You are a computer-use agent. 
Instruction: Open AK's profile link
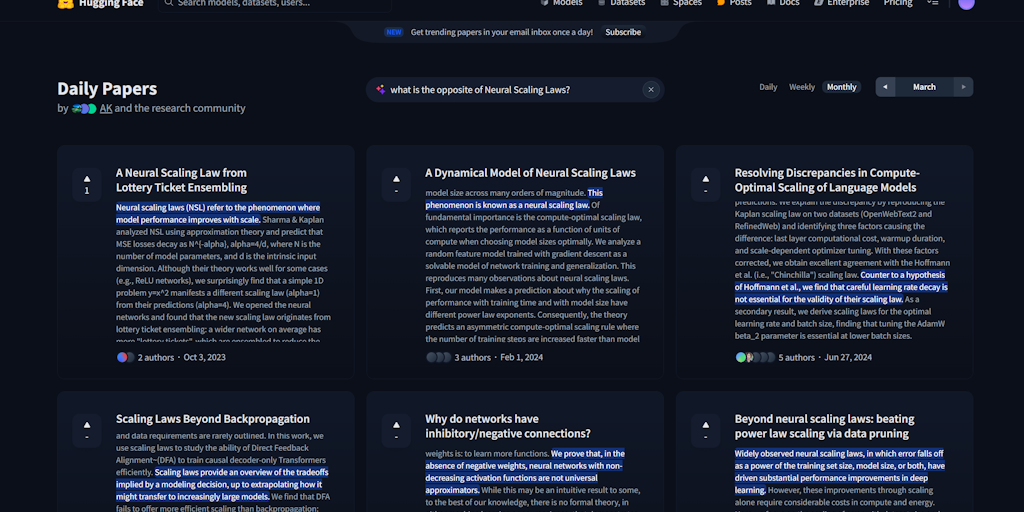(106, 108)
